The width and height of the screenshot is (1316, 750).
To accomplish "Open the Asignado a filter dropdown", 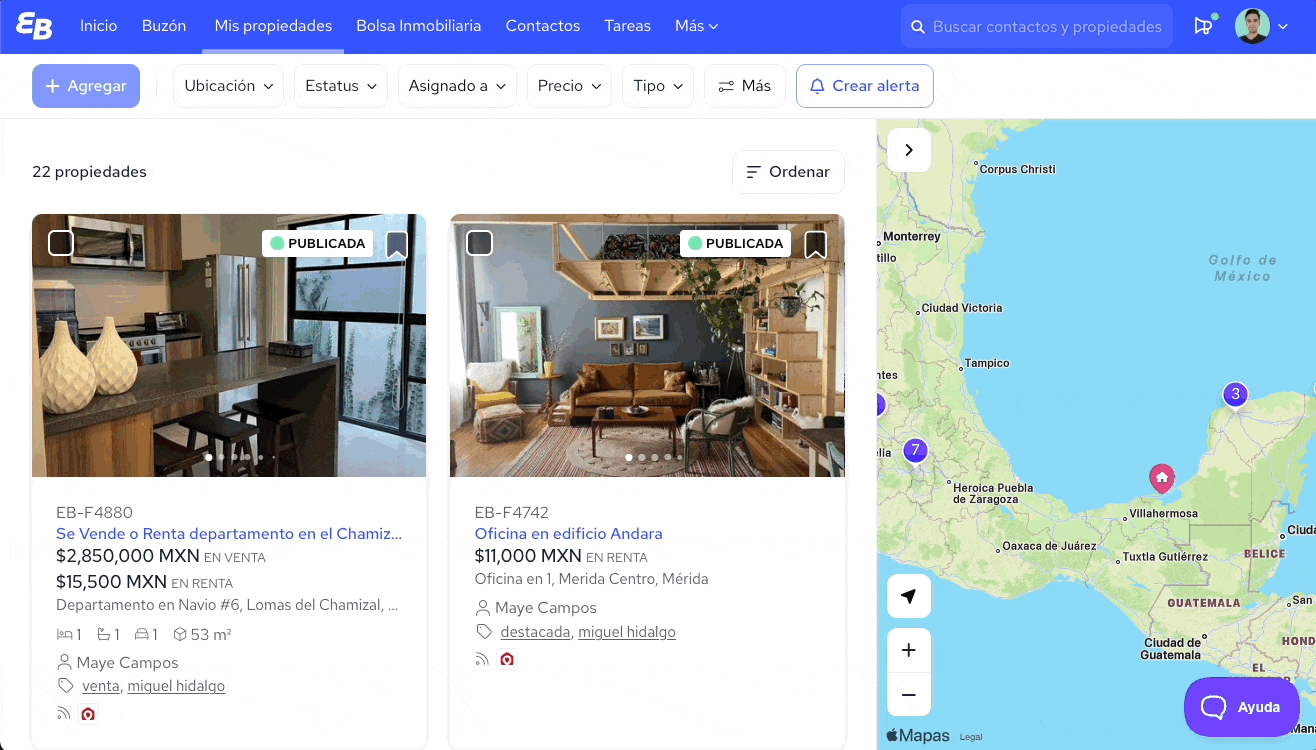I will [x=457, y=86].
